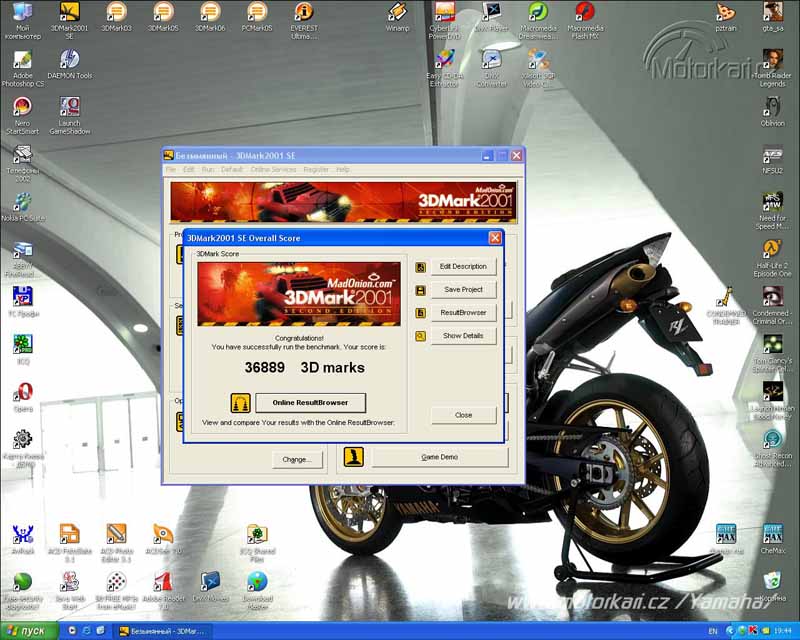Viewport: 800px width, 640px height.
Task: Open the Online Services menu
Action: pyautogui.click(x=273, y=169)
